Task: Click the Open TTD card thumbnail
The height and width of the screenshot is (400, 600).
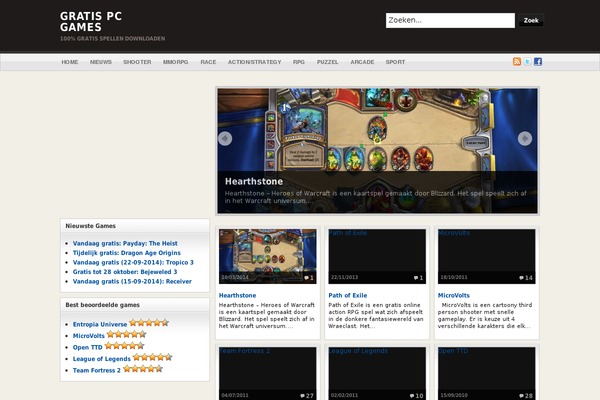Action: 486,374
